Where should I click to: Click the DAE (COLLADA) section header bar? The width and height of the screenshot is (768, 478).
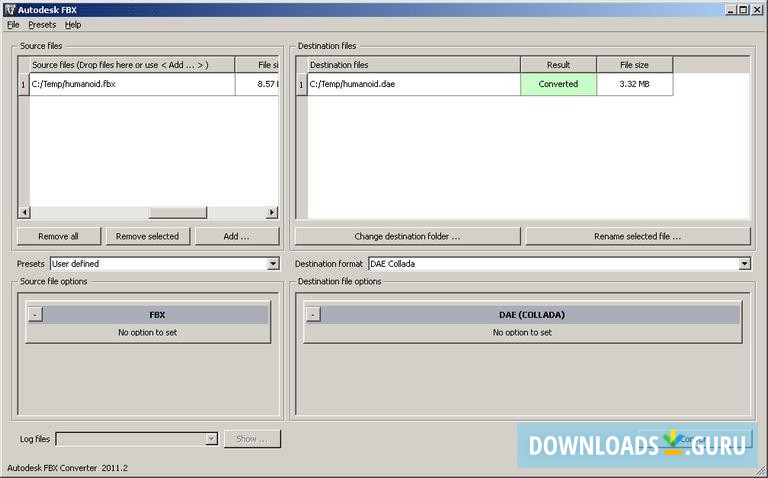coord(531,314)
